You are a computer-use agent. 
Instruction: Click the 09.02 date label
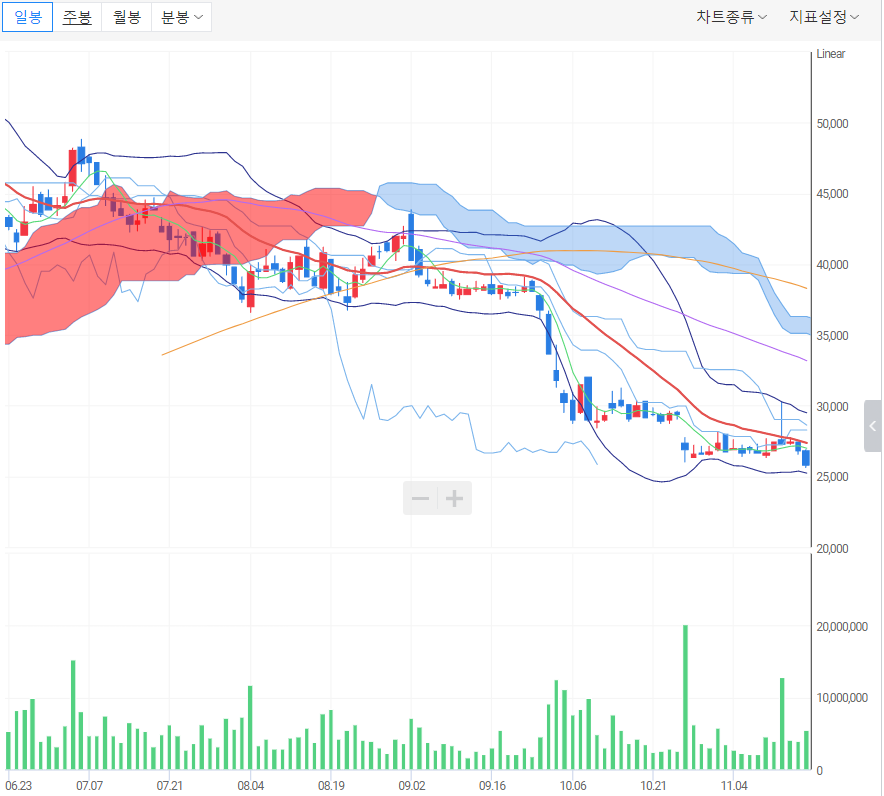412,785
